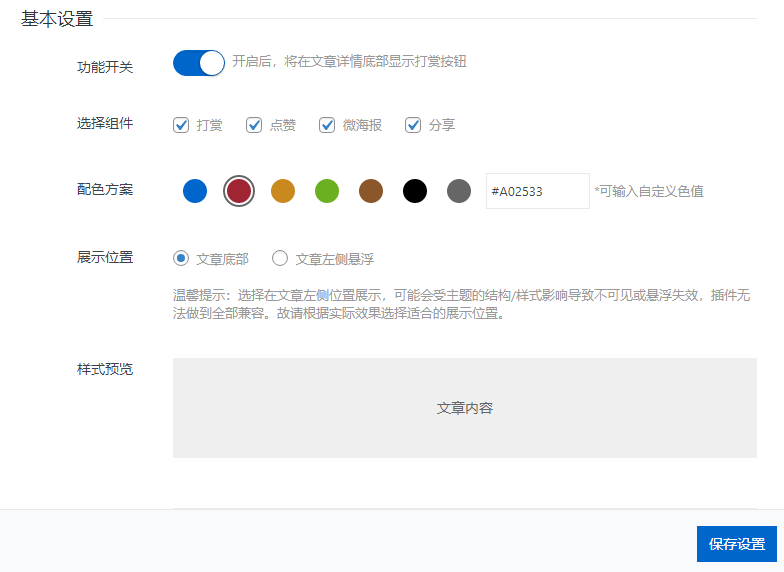Click the description 开启后，将在文章详情底部显示打赏按钮
The image size is (784, 572).
(350, 62)
